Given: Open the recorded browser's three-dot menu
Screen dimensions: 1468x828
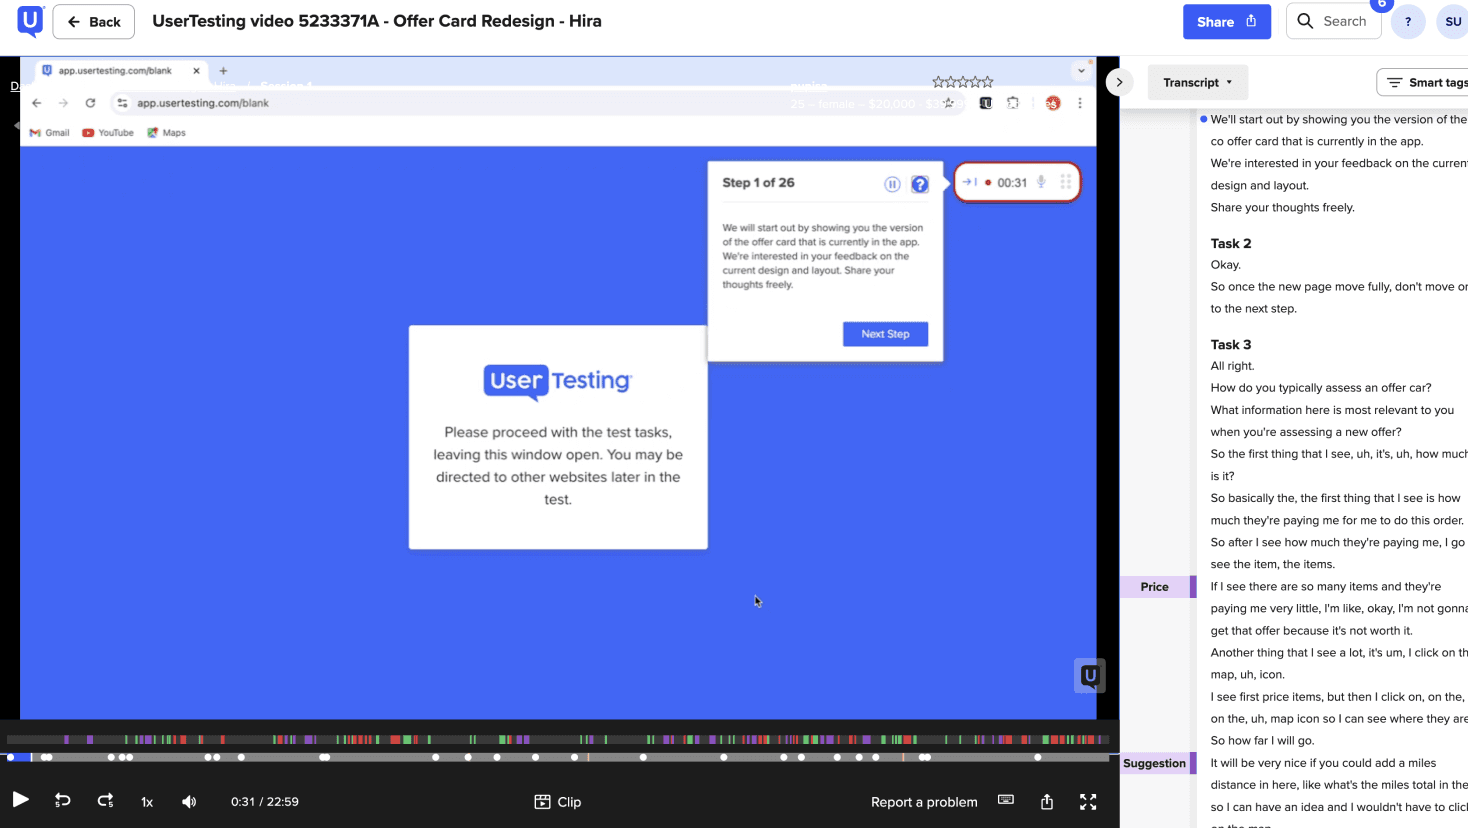Looking at the screenshot, I should coord(1080,103).
